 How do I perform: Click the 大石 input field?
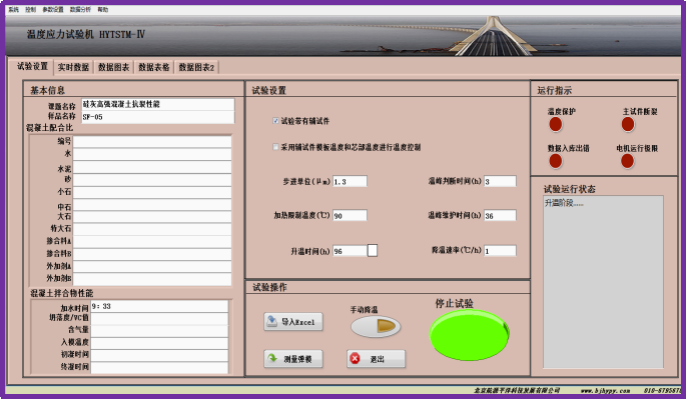(x=152, y=217)
